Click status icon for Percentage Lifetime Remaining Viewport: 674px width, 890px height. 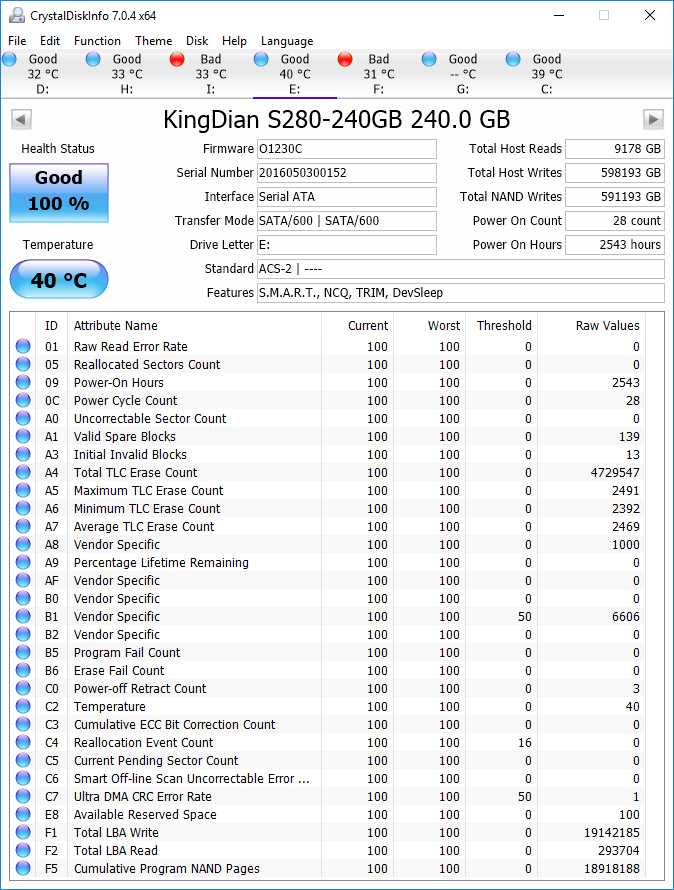click(23, 562)
